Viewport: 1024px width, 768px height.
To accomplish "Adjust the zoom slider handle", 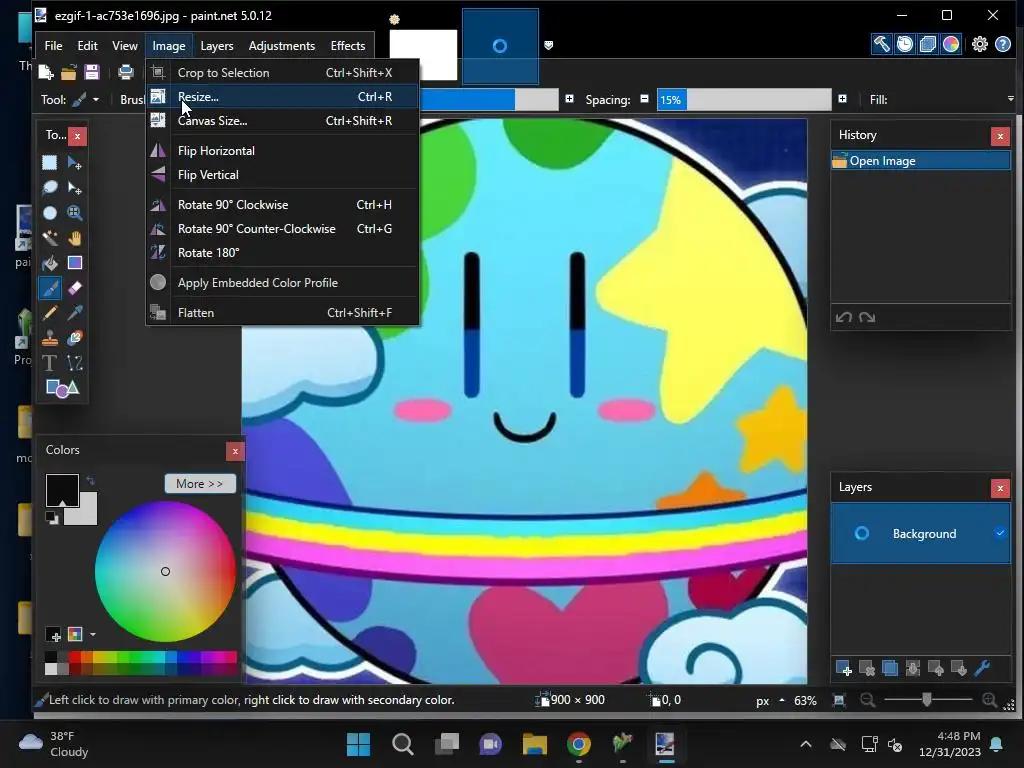I will tap(927, 700).
